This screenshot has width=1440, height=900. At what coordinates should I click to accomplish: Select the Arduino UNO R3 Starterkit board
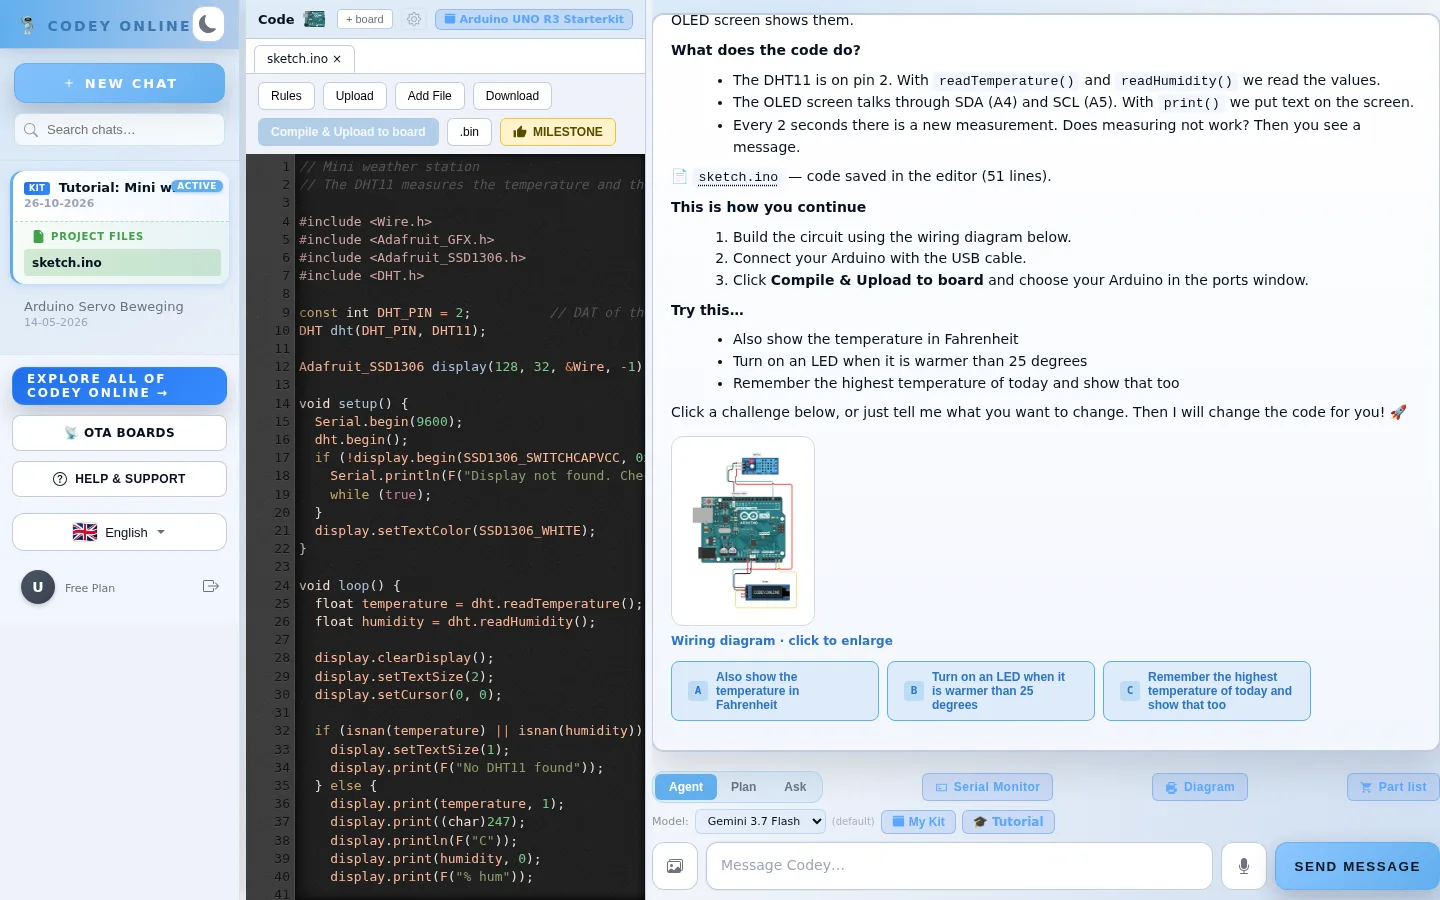click(x=534, y=19)
